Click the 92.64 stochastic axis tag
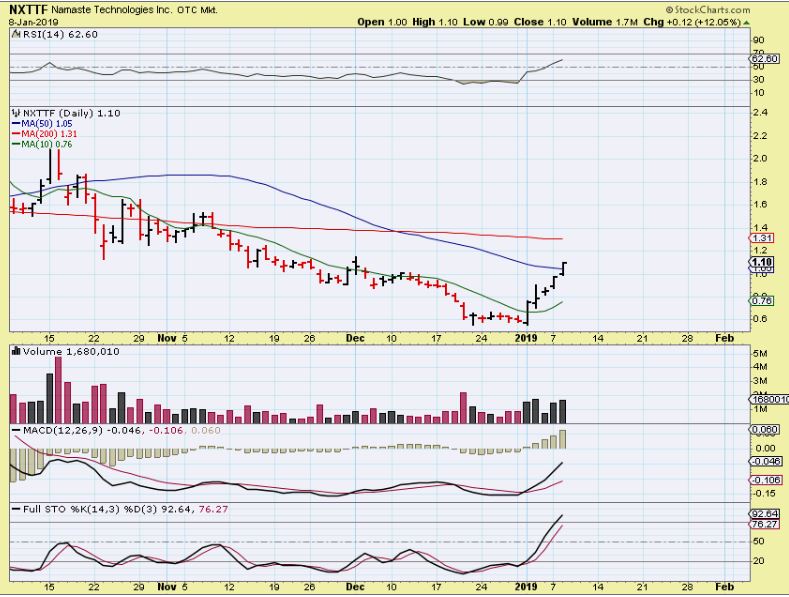The width and height of the screenshot is (789, 597). click(x=765, y=514)
